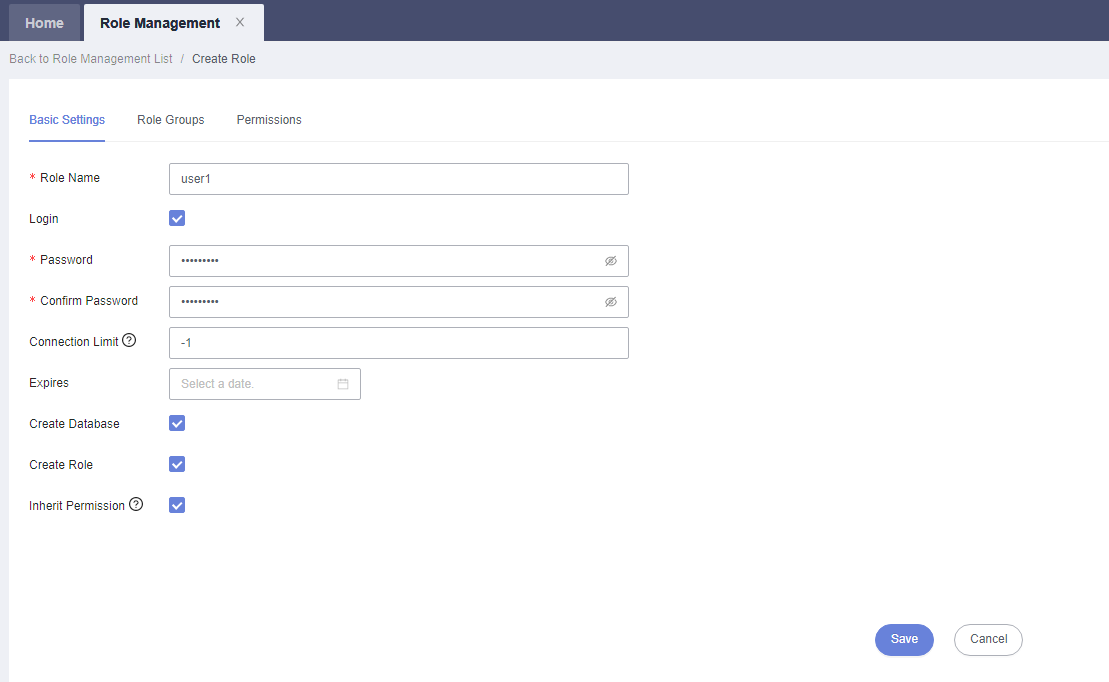1109x682 pixels.
Task: Open the Basic Settings tab
Action: (67, 120)
